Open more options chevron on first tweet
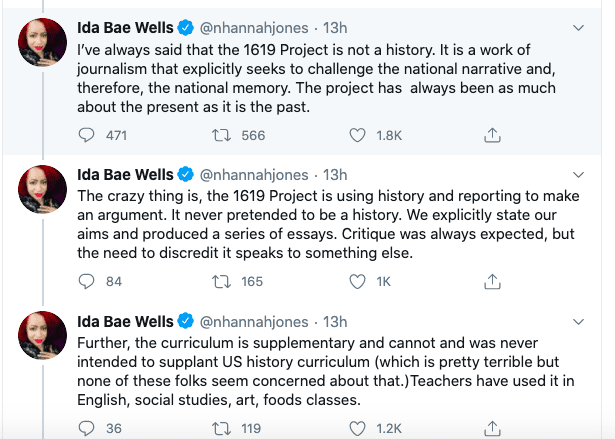Viewport: 615px width, 439px height. point(579,28)
